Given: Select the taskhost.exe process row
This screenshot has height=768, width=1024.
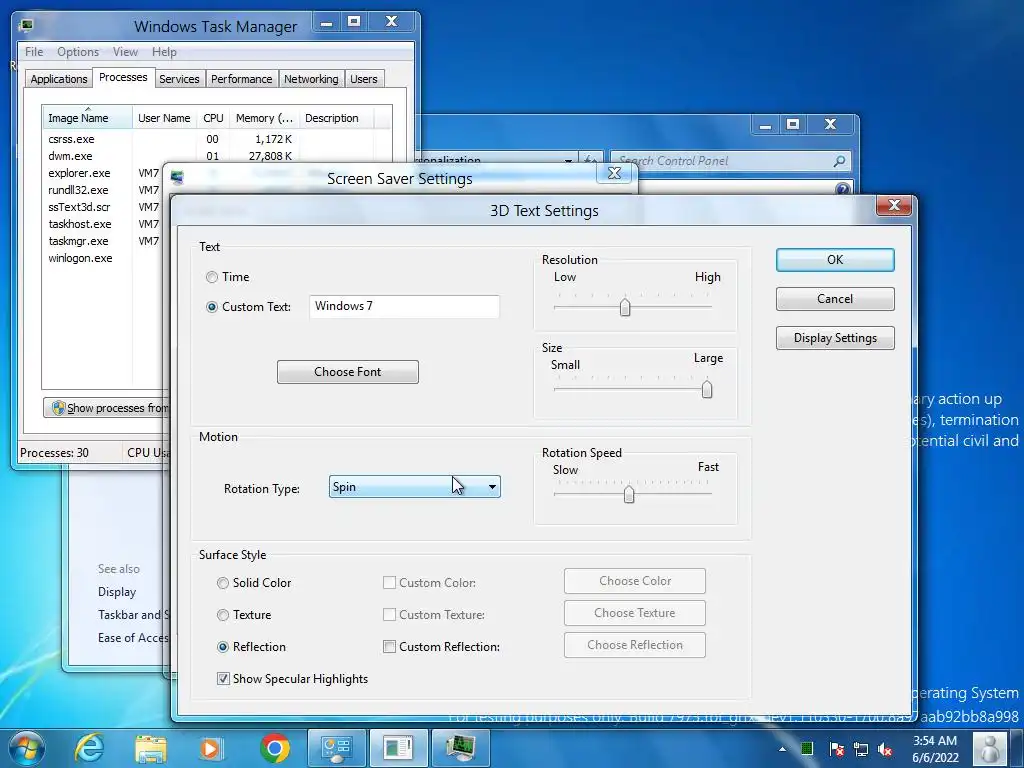Looking at the screenshot, I should pyautogui.click(x=103, y=224).
